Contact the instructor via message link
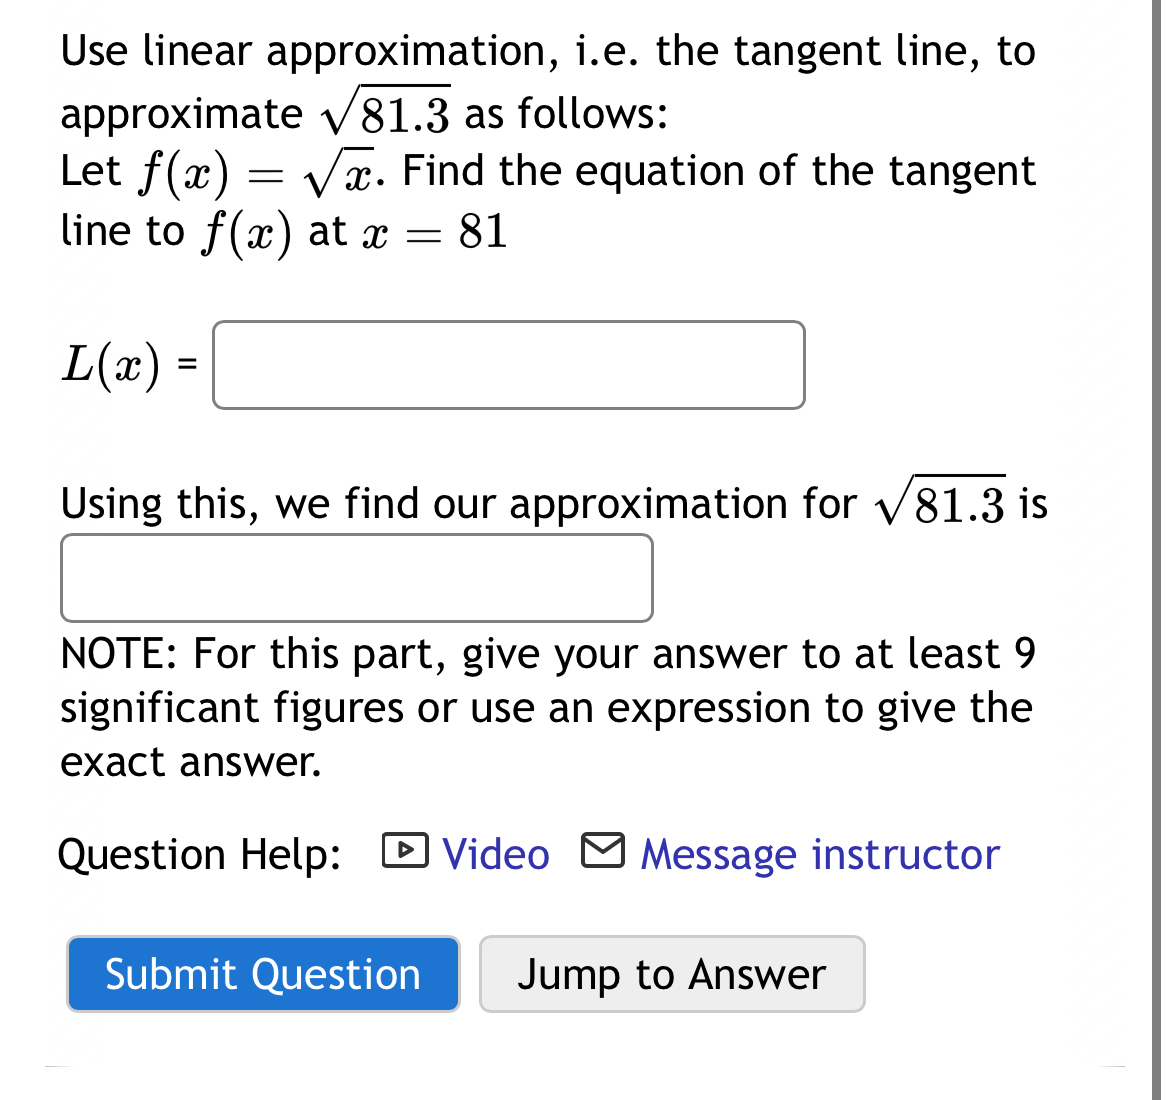This screenshot has width=1170, height=1100. pyautogui.click(x=818, y=856)
